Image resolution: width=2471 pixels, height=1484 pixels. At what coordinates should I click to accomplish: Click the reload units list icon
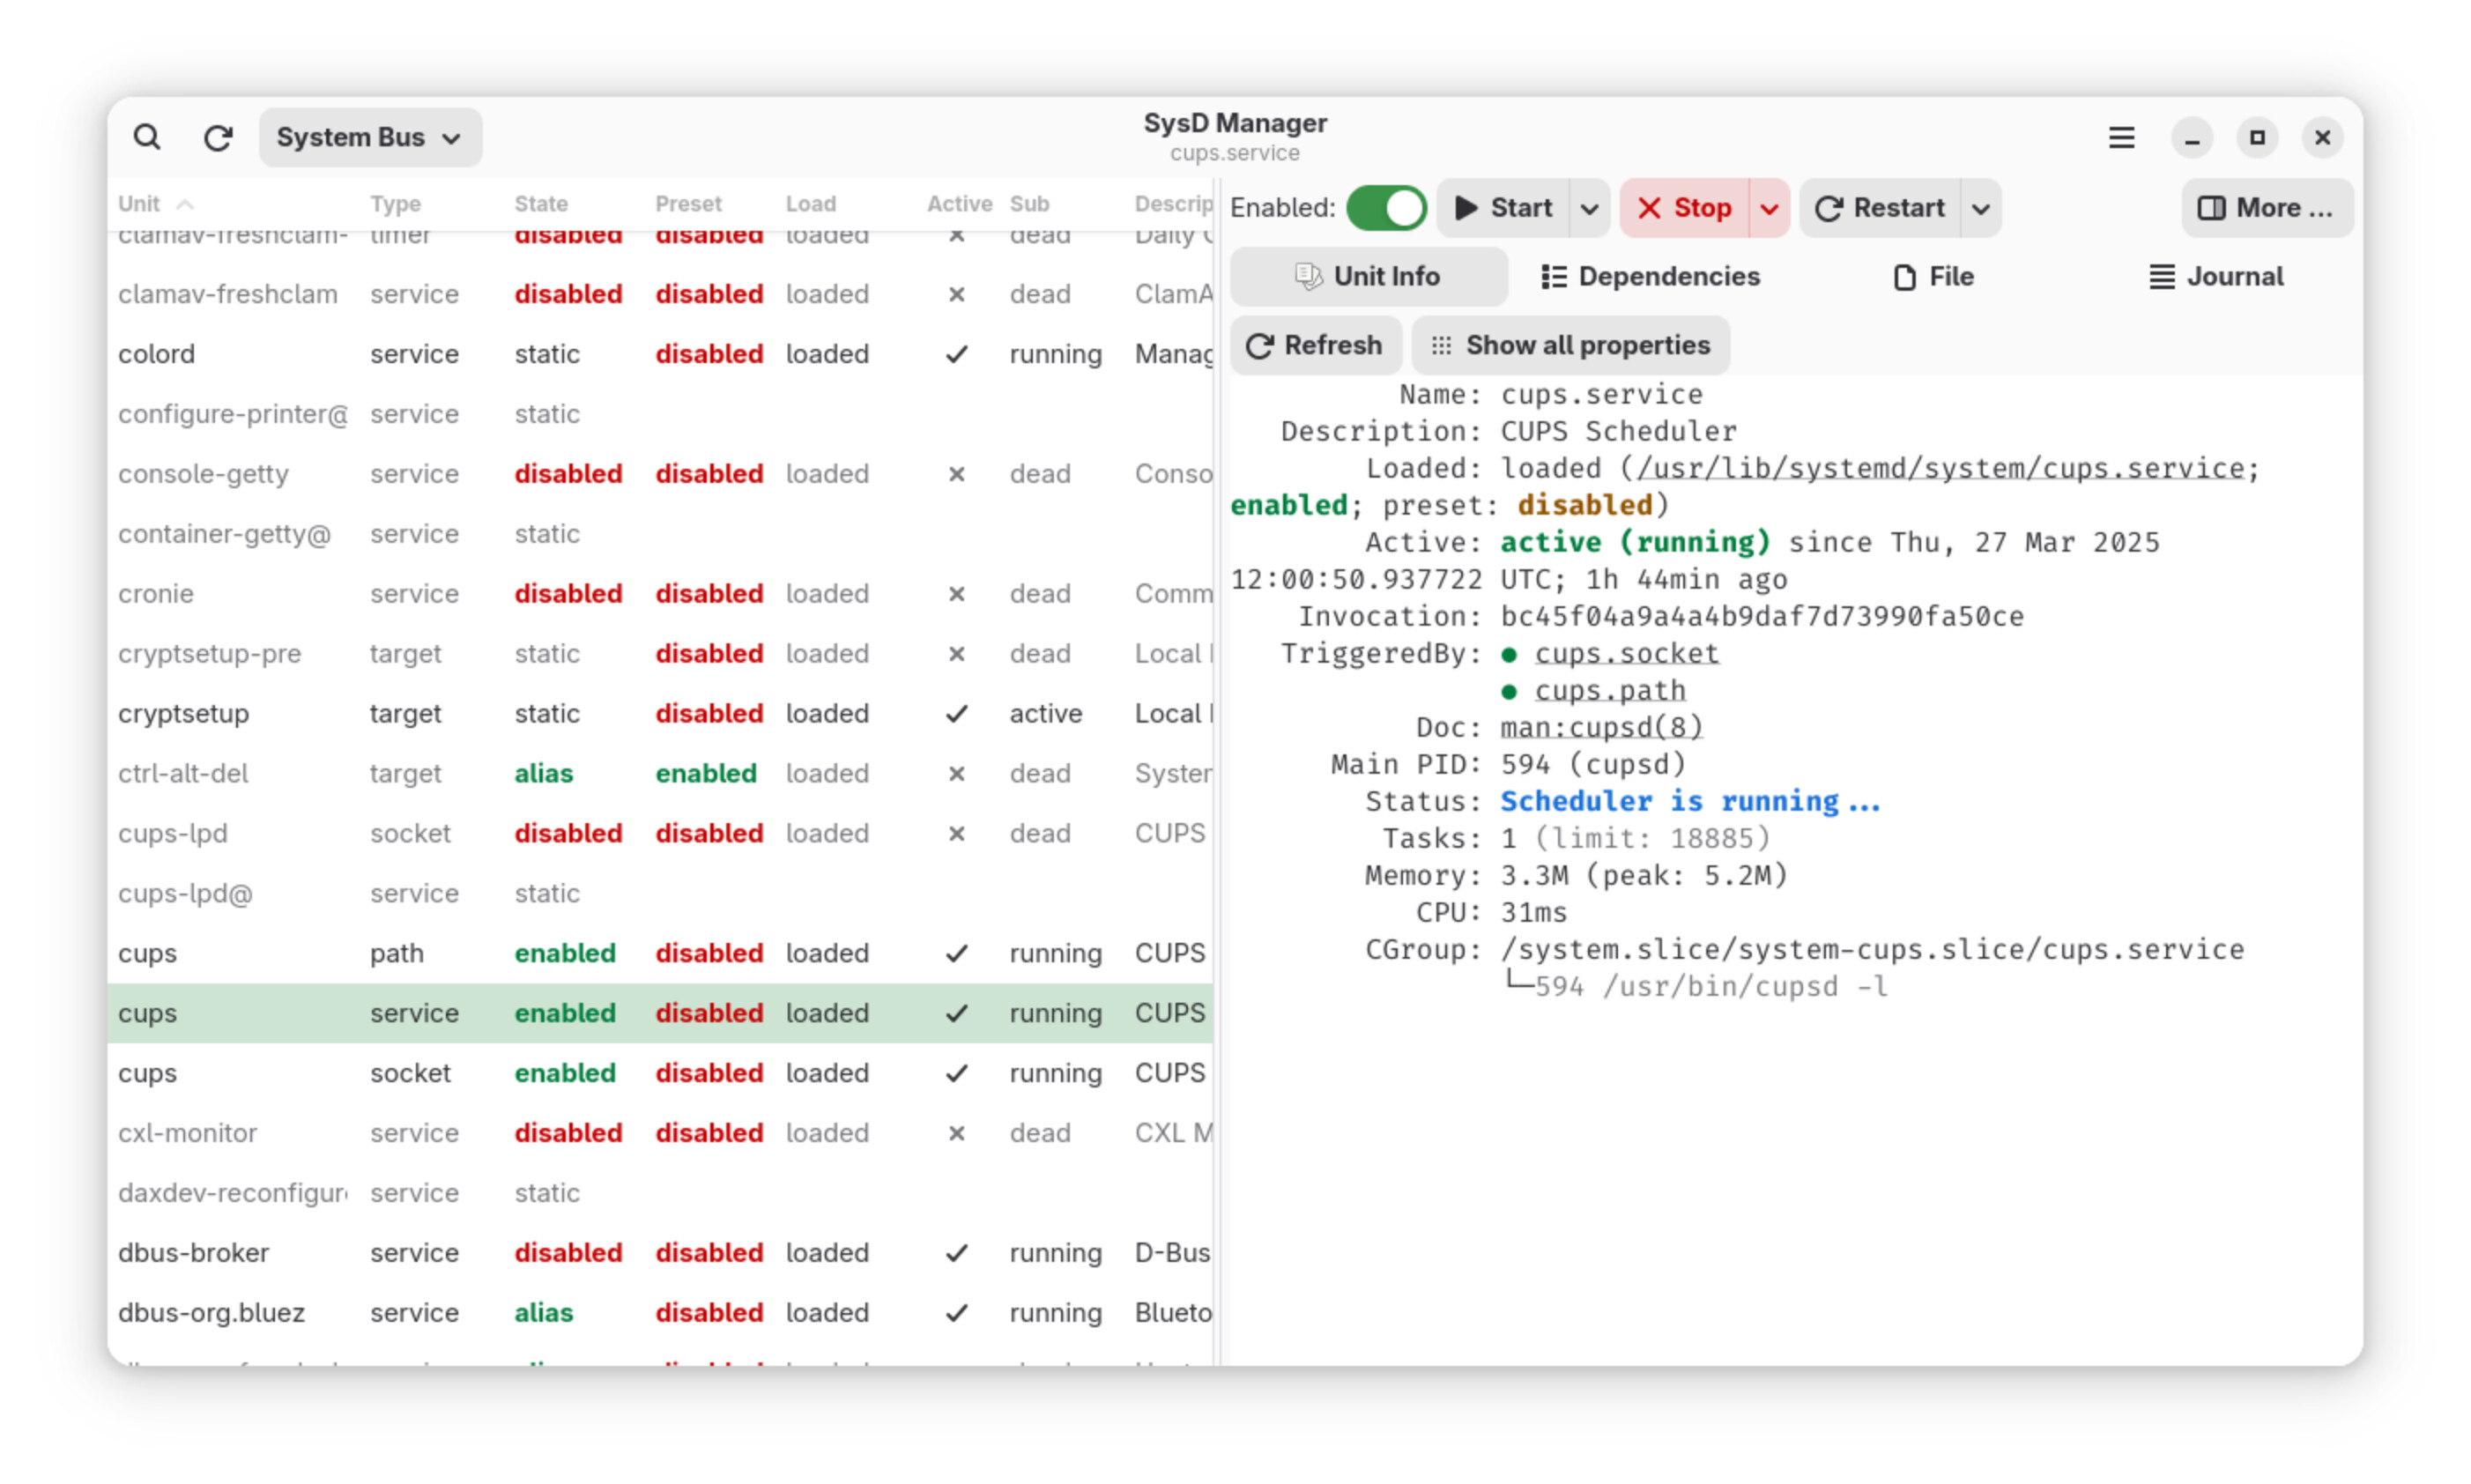[218, 137]
